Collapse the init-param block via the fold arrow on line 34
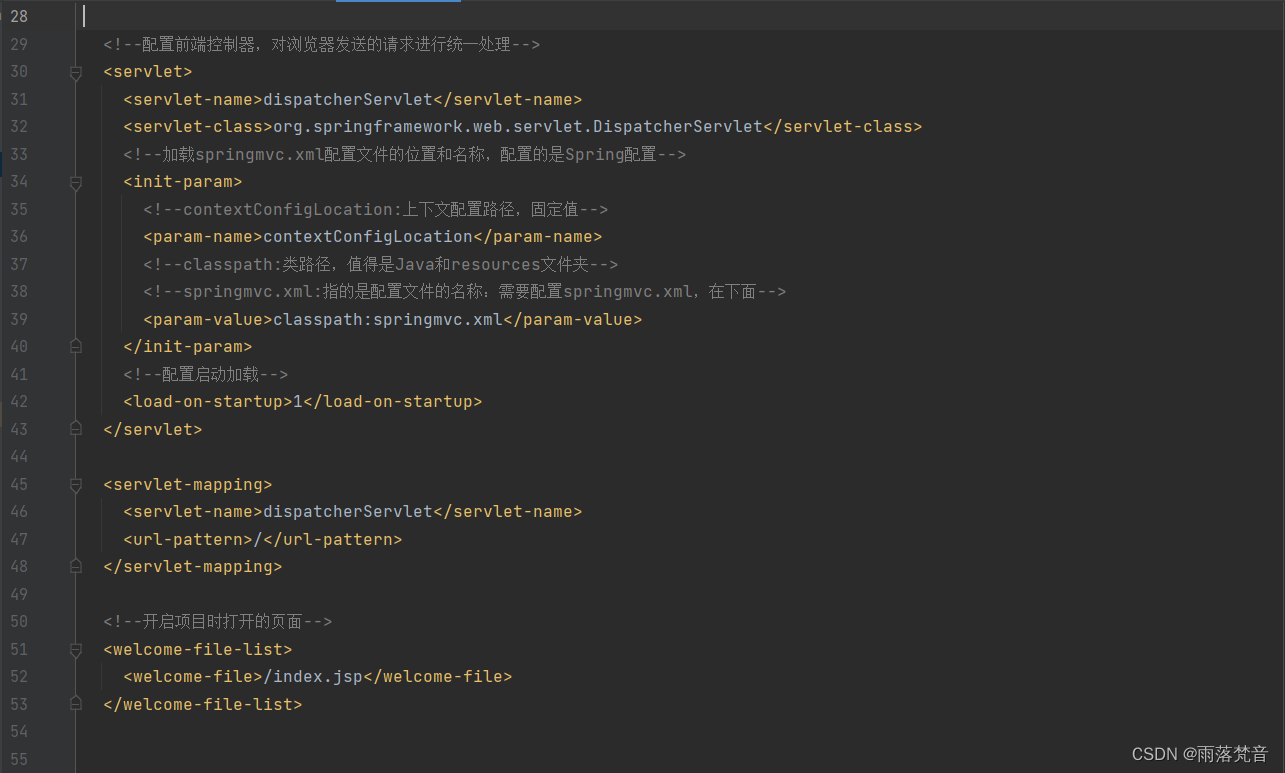The width and height of the screenshot is (1285, 773). pyautogui.click(x=75, y=181)
